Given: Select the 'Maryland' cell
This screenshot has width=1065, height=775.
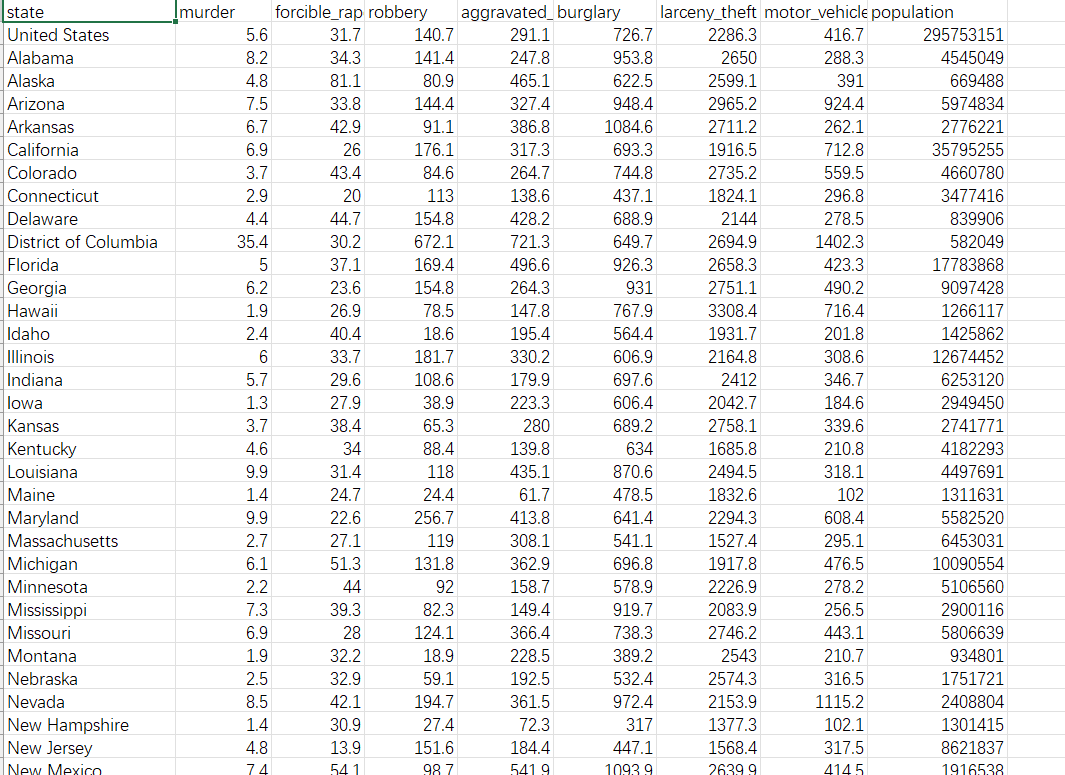Looking at the screenshot, I should pos(88,518).
